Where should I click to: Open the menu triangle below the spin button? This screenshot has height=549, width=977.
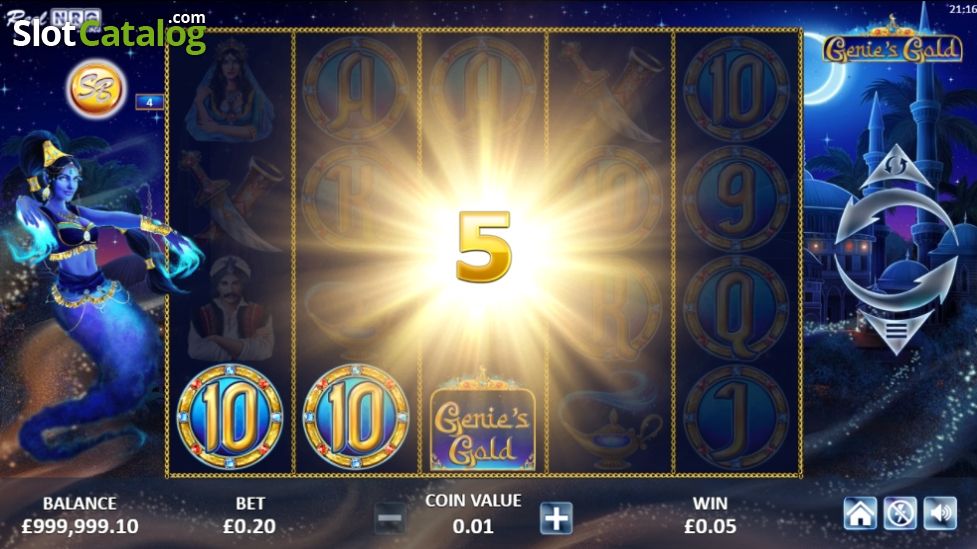(896, 331)
